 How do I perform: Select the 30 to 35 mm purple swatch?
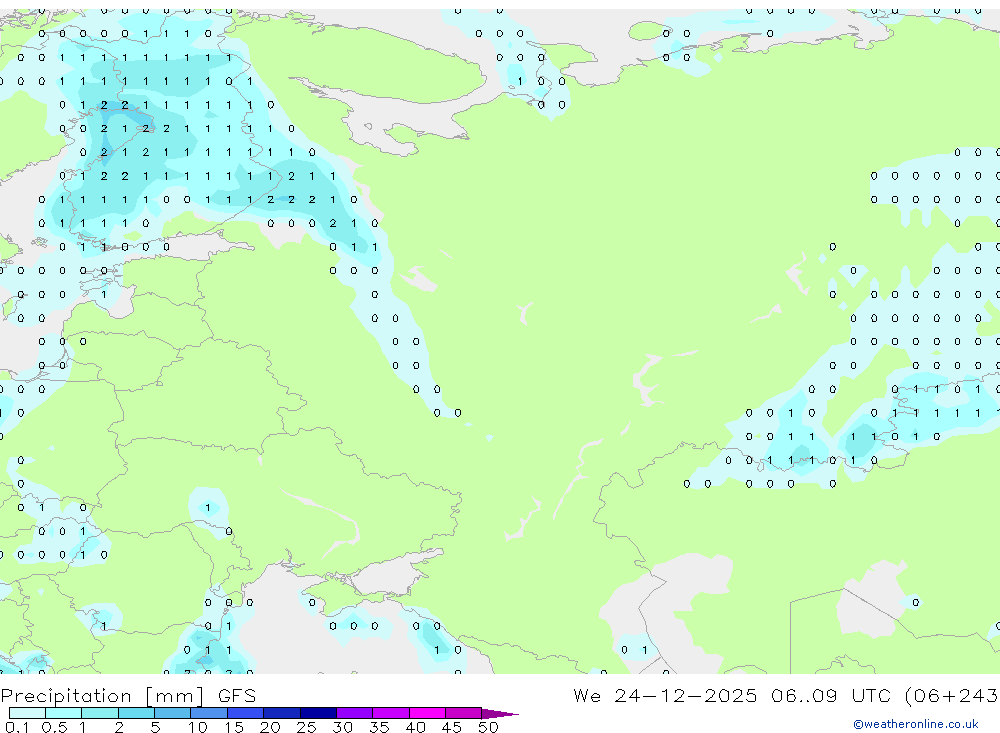point(355,713)
